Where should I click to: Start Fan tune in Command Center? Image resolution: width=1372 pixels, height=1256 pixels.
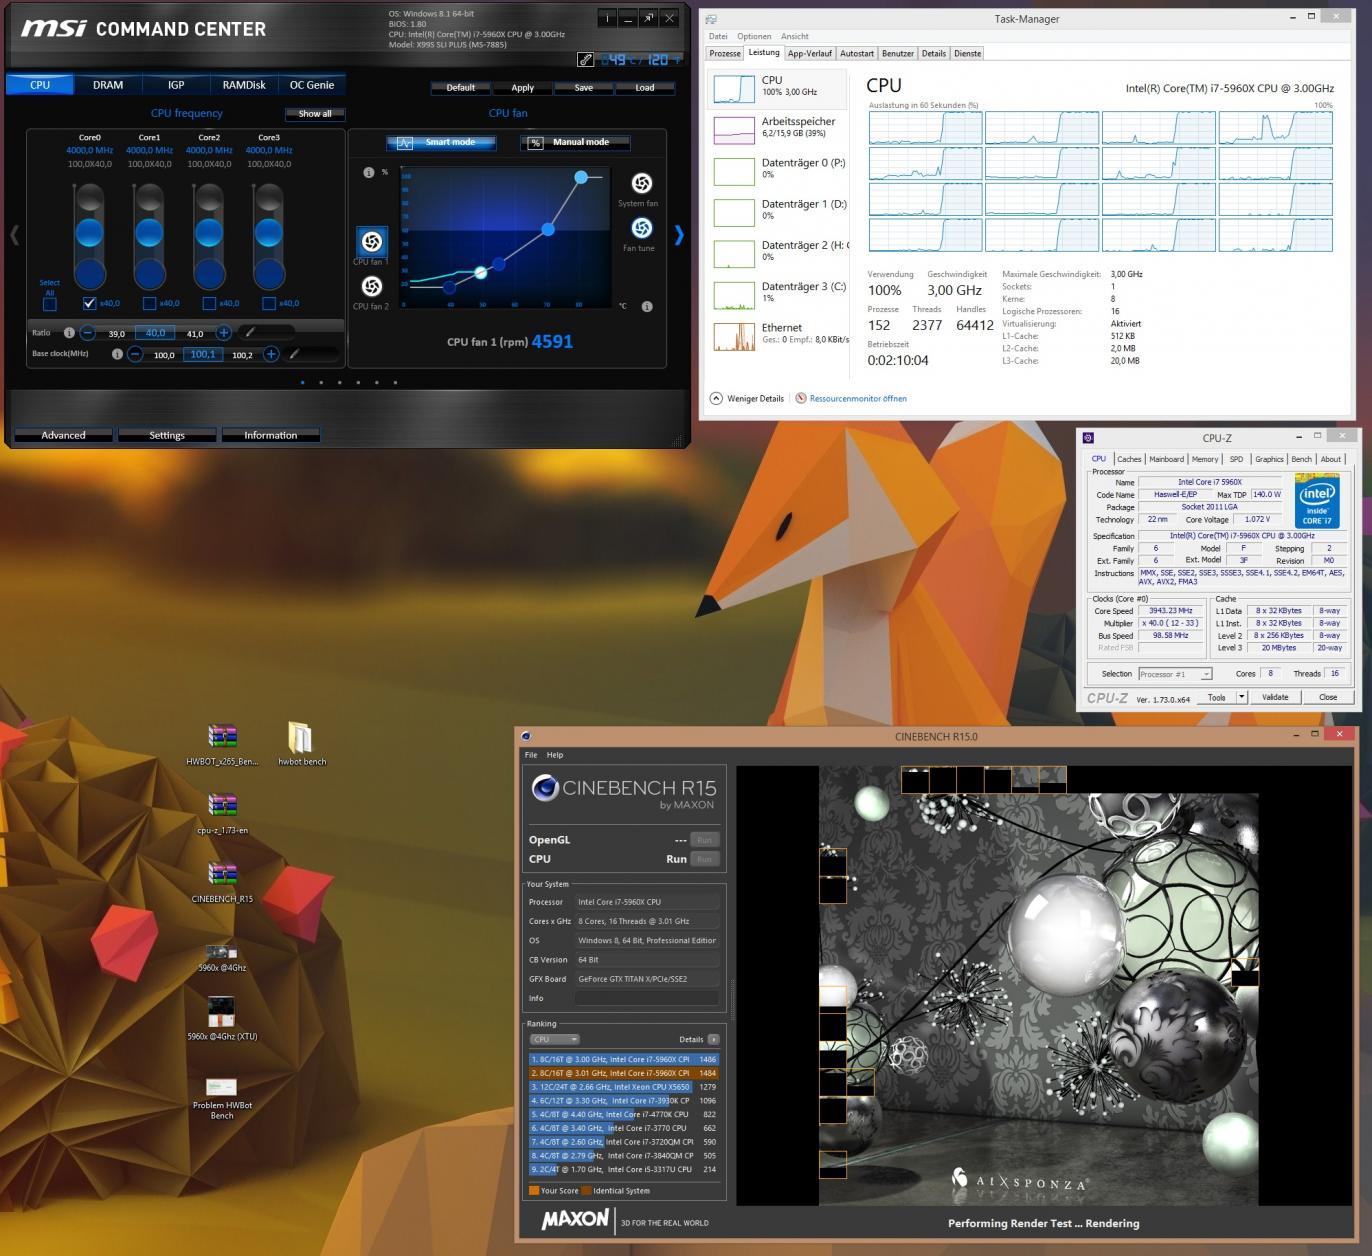point(641,228)
